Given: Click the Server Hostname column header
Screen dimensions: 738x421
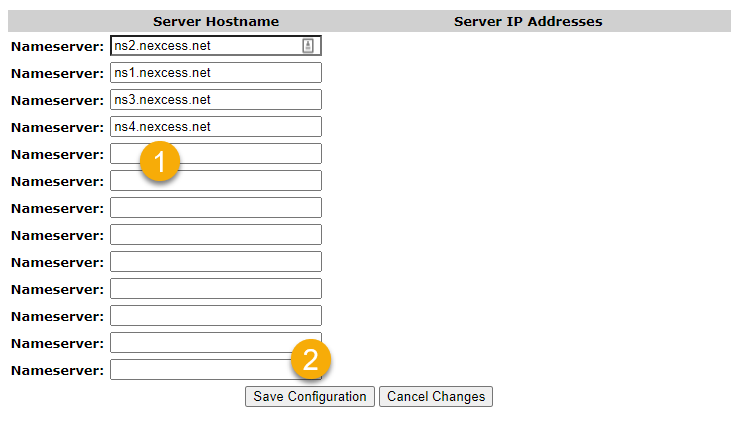Looking at the screenshot, I should pos(216,21).
